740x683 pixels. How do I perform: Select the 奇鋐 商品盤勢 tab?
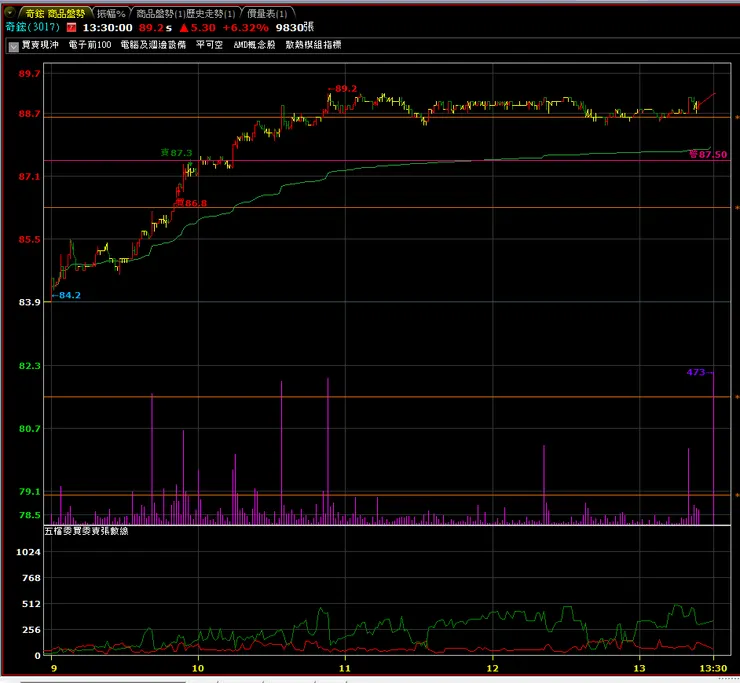(55, 14)
